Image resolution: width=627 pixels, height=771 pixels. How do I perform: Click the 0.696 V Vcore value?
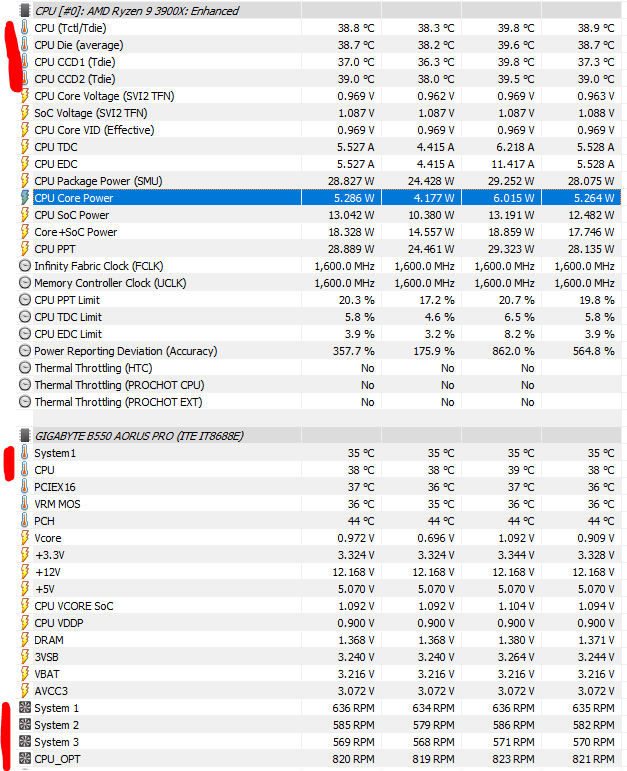click(436, 538)
